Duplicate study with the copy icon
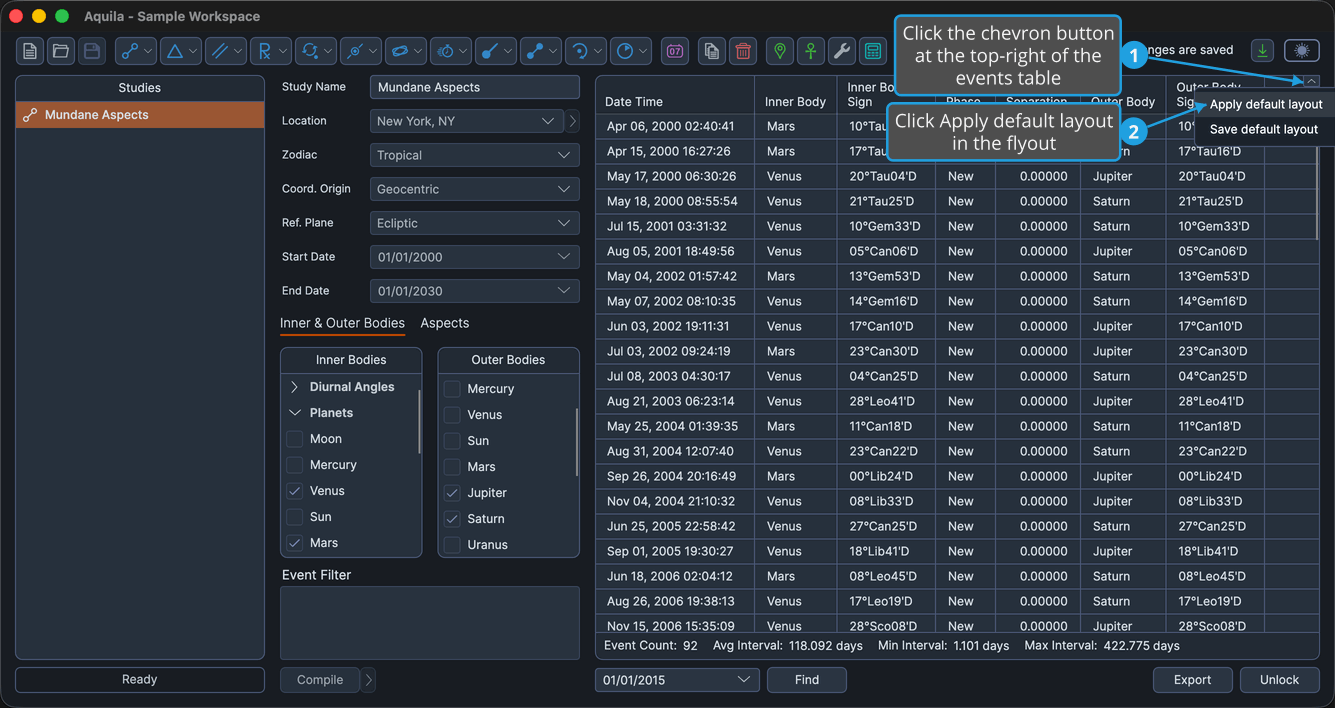Viewport: 1335px width, 708px height. (x=711, y=51)
